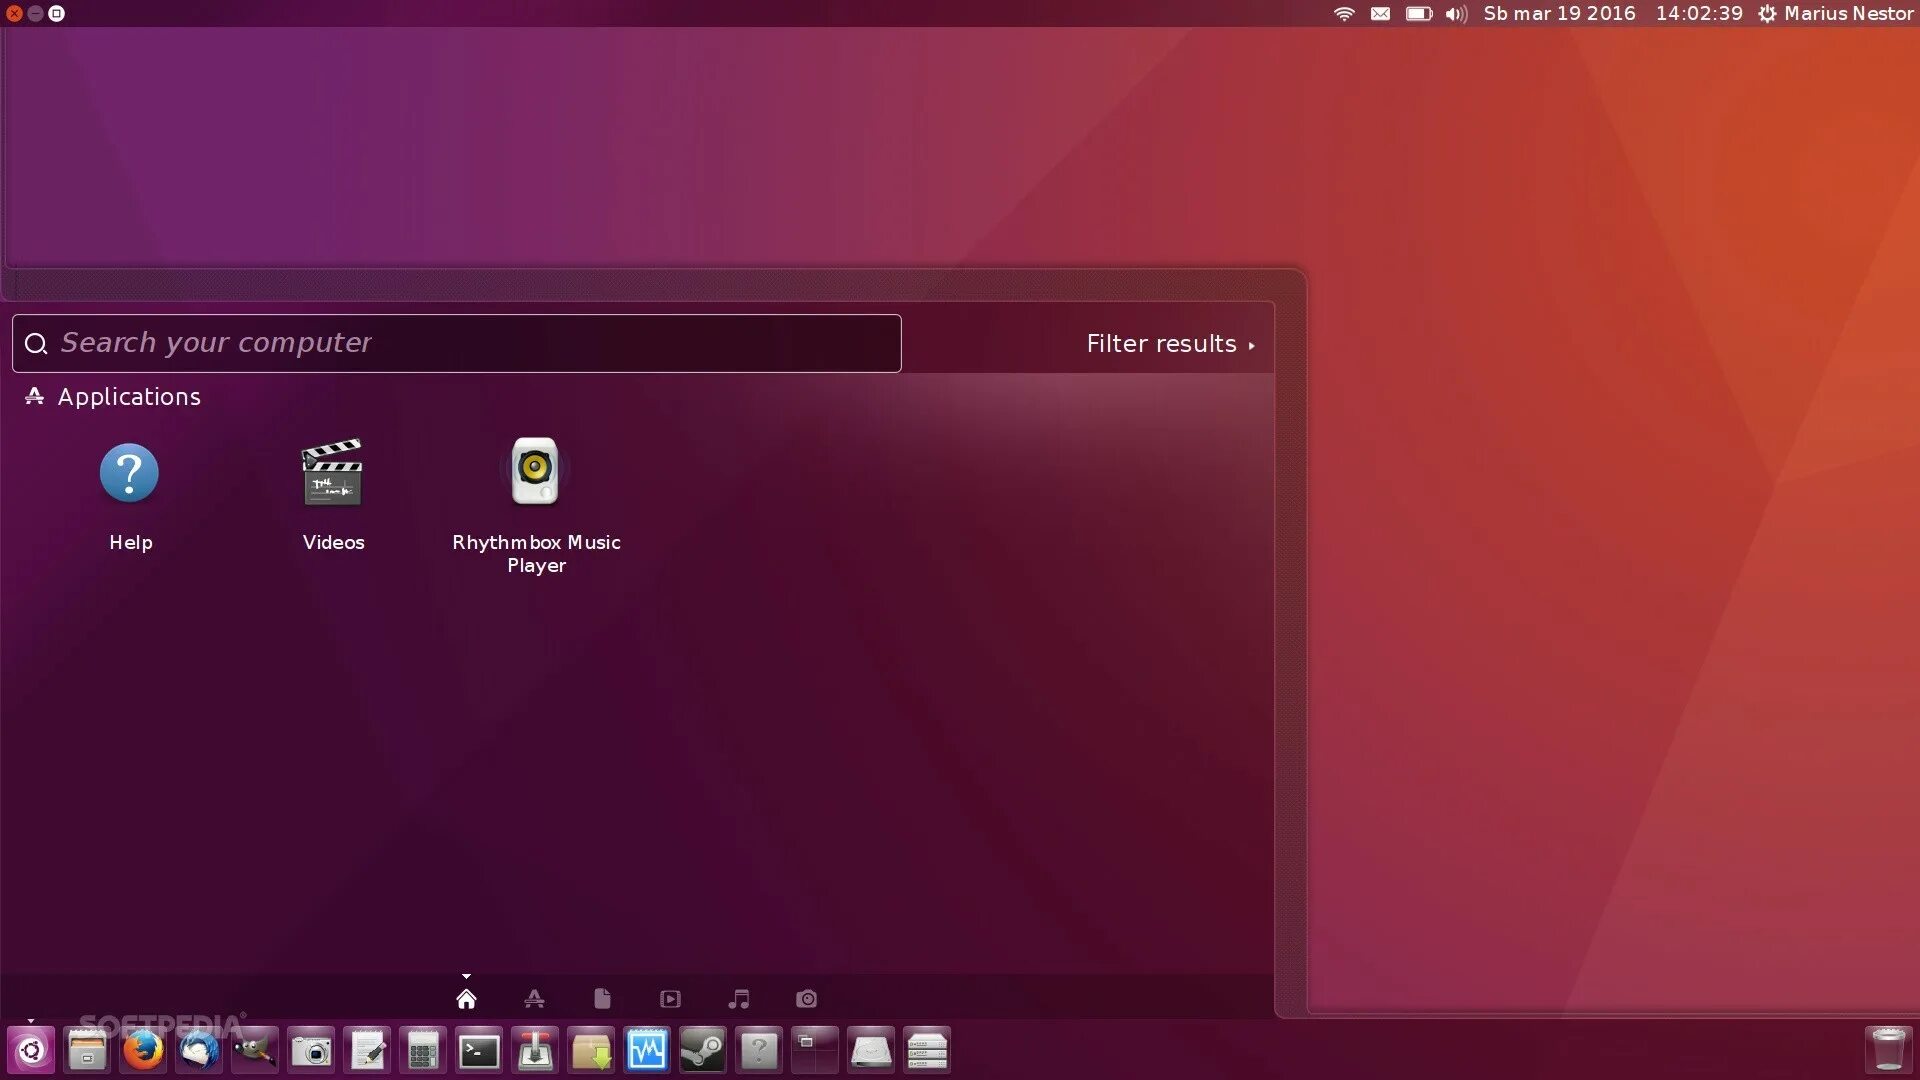The image size is (1920, 1080).
Task: Expand the Filter results panel
Action: tap(1169, 344)
